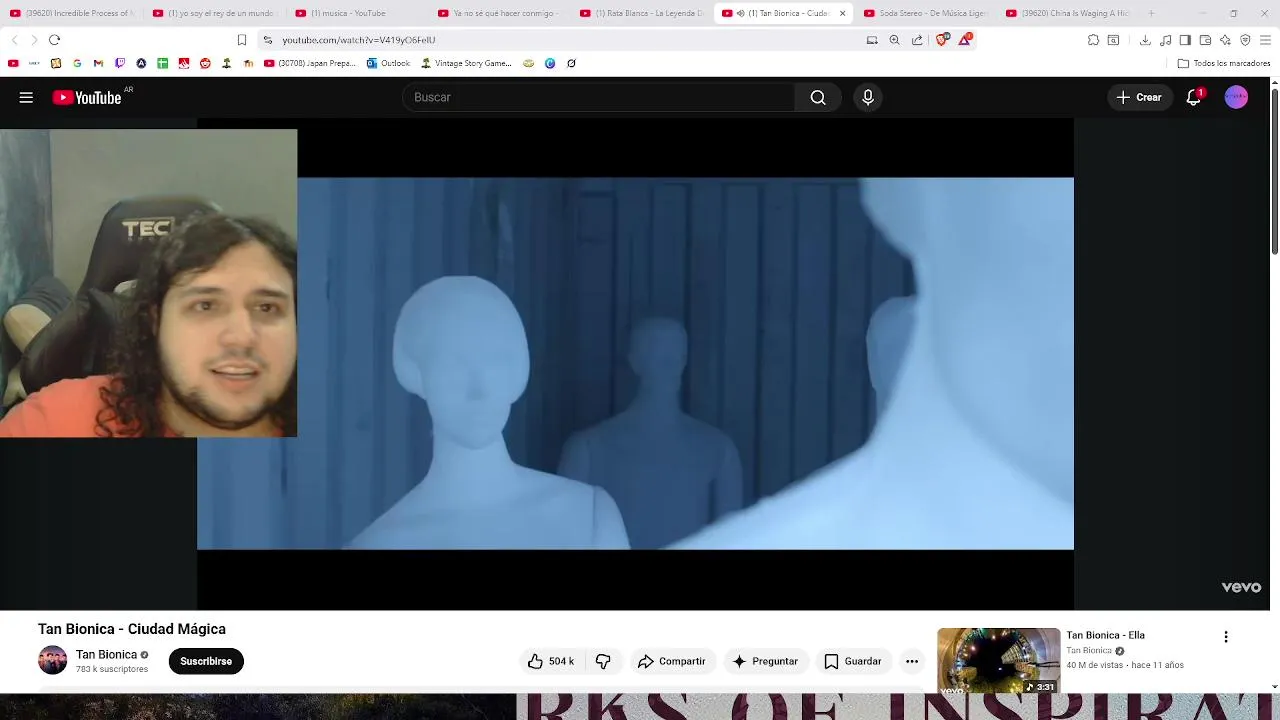Viewport: 1280px width, 720px height.
Task: Reload the page in the browser
Action: [54, 40]
